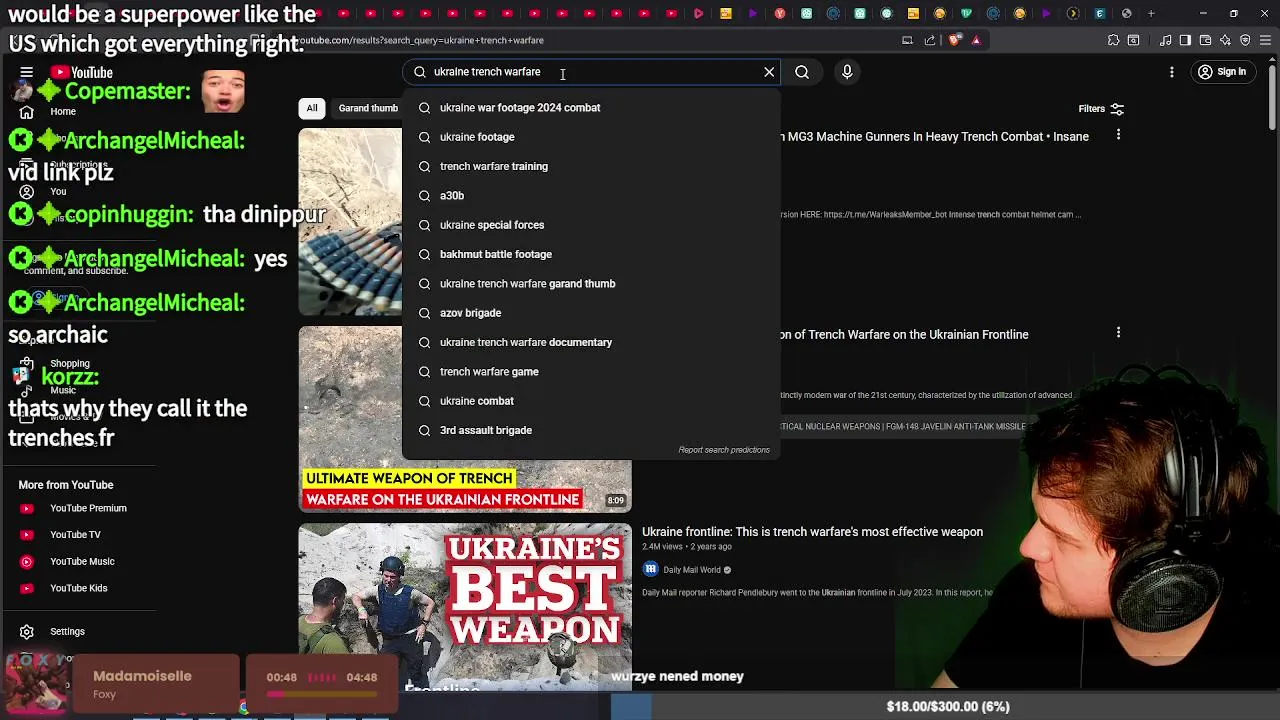Viewport: 1280px width, 720px height.
Task: Choose suggestion ukraine war footage 2024 combat
Action: [591, 107]
